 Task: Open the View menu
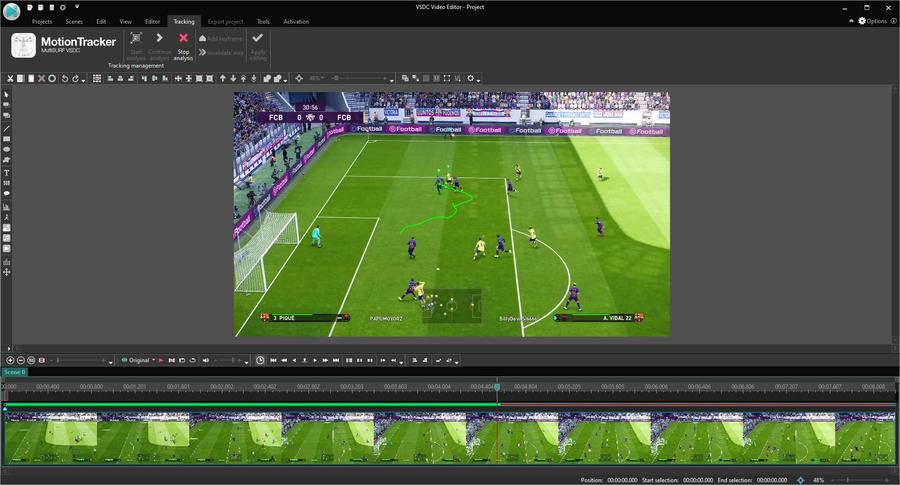click(126, 21)
